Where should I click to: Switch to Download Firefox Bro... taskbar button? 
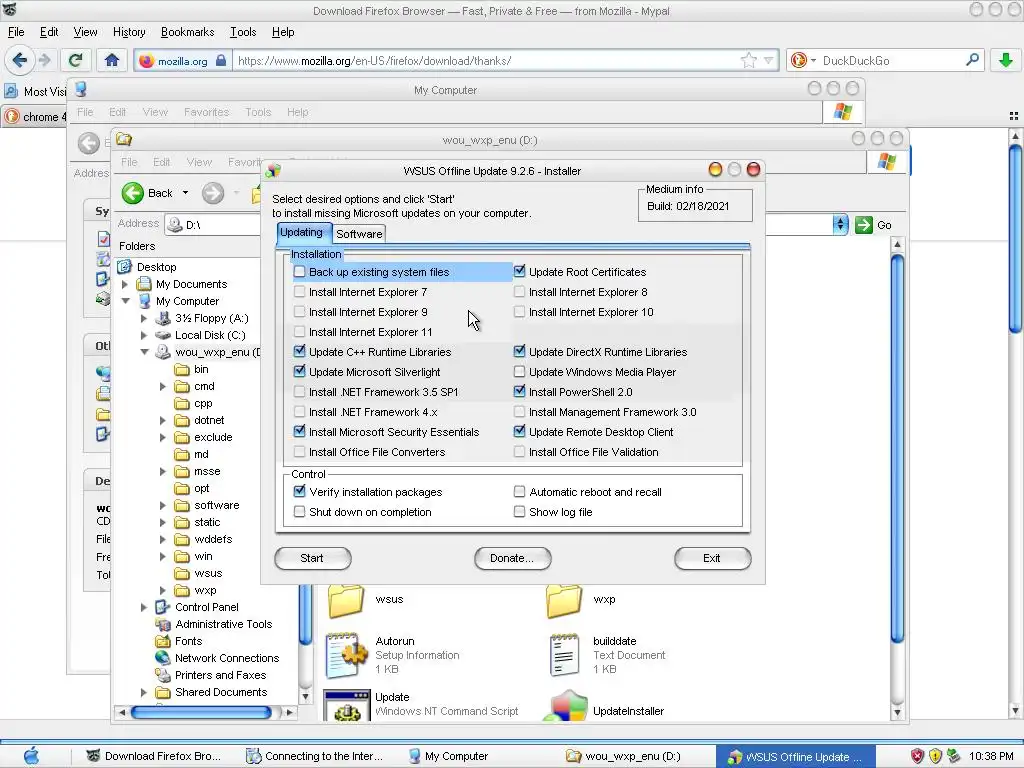tap(154, 756)
